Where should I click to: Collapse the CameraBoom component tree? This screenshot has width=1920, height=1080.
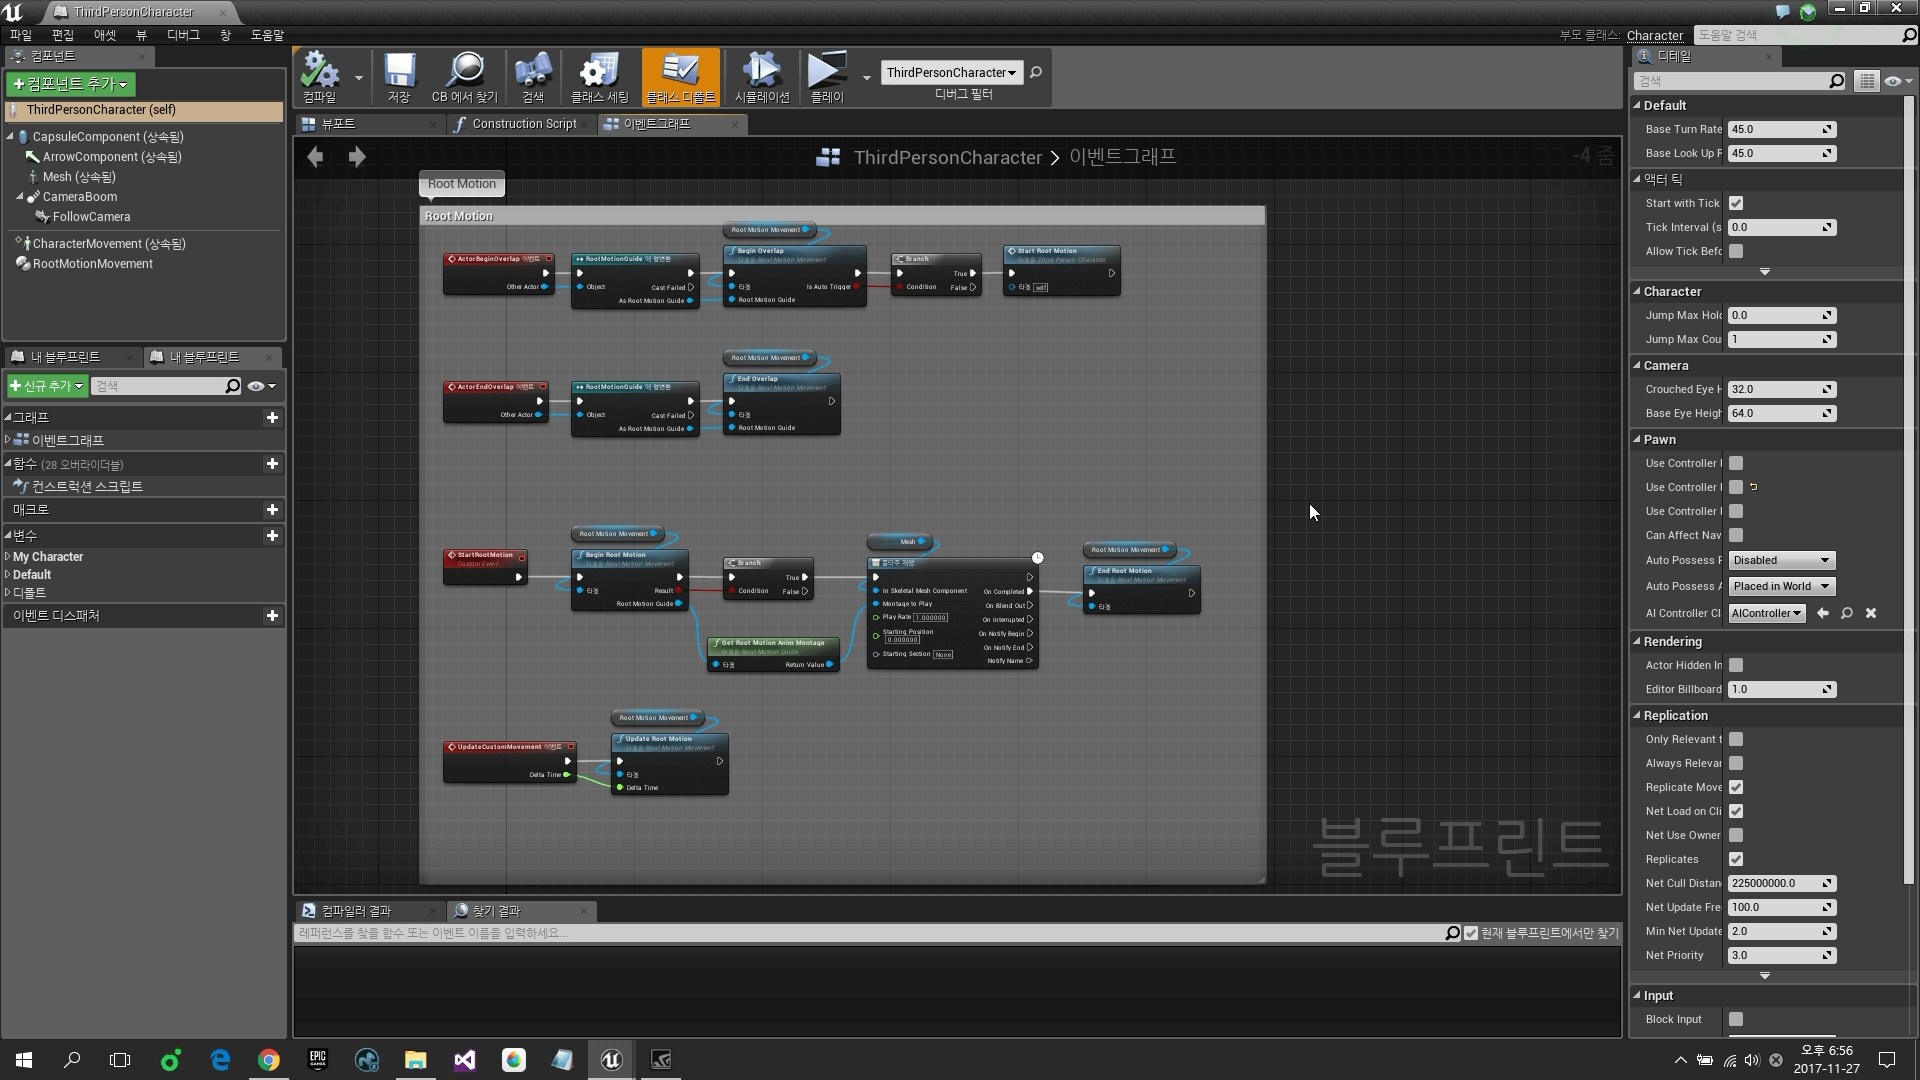tap(19, 197)
